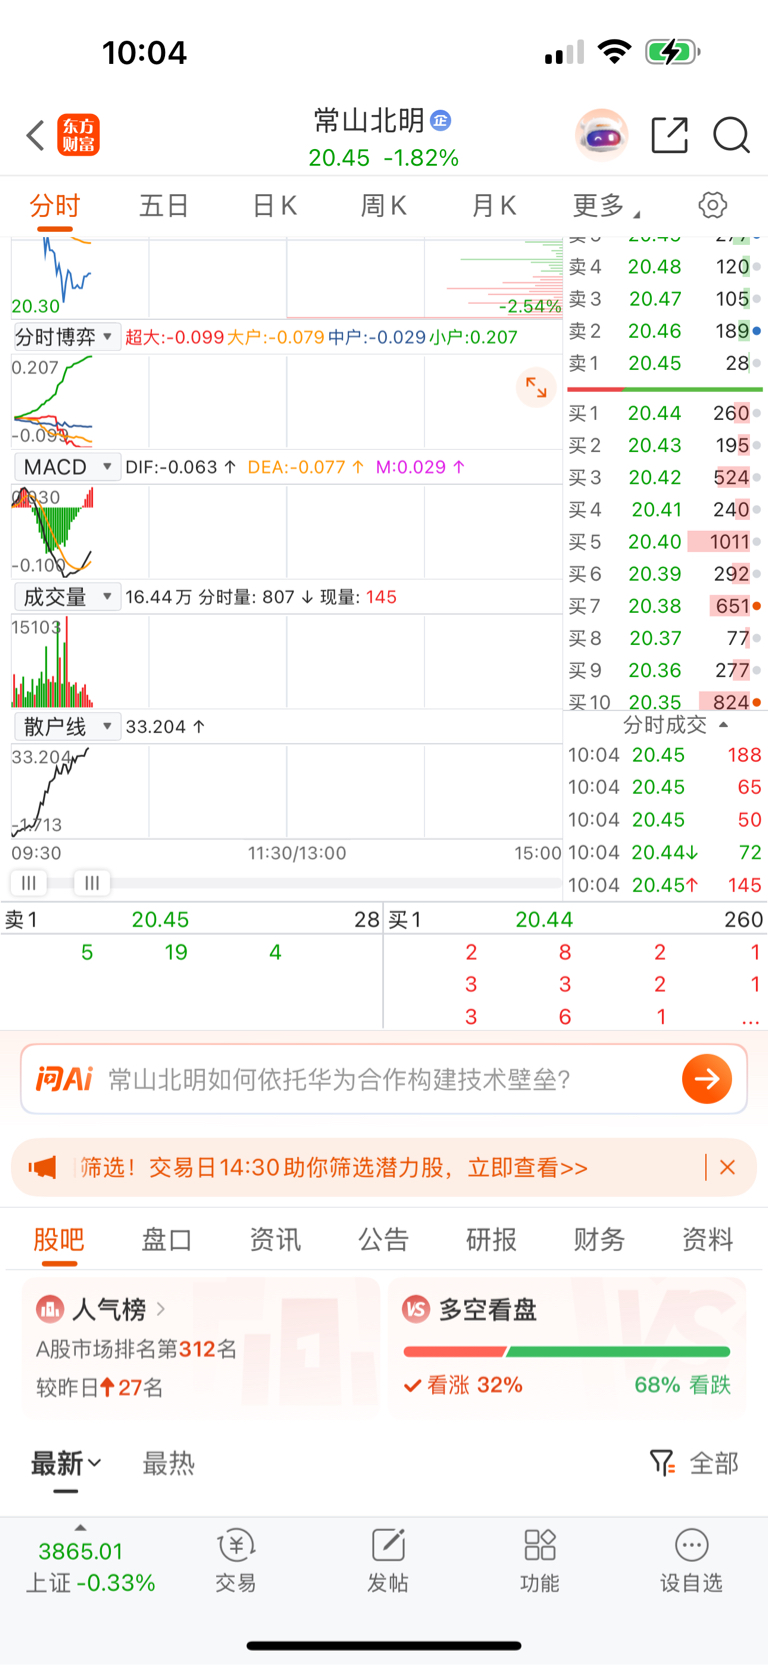
Task: Tap the 问Ai logo
Action: [64, 1079]
